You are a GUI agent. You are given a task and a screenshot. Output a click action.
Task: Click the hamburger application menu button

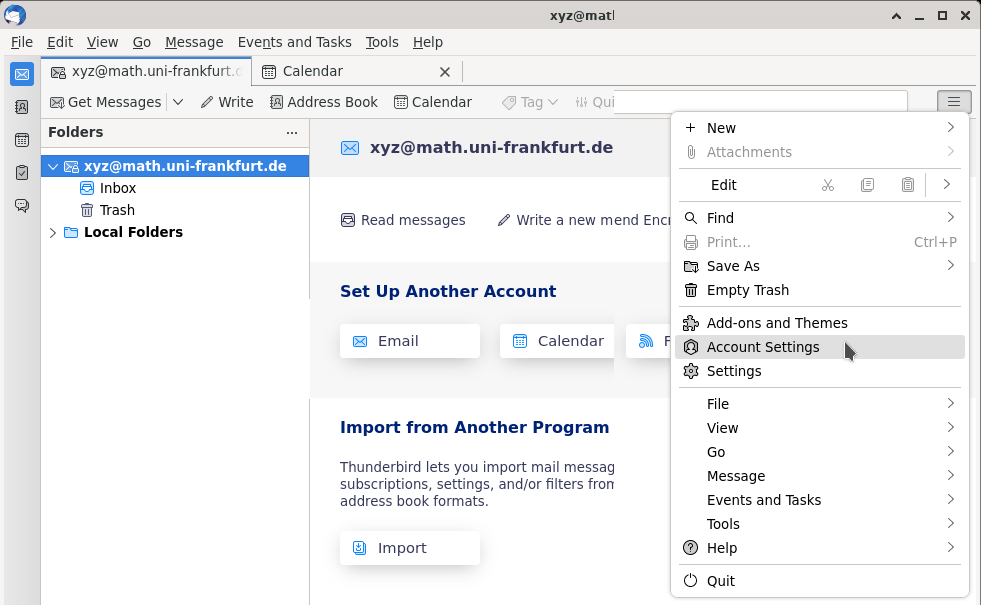(x=954, y=102)
